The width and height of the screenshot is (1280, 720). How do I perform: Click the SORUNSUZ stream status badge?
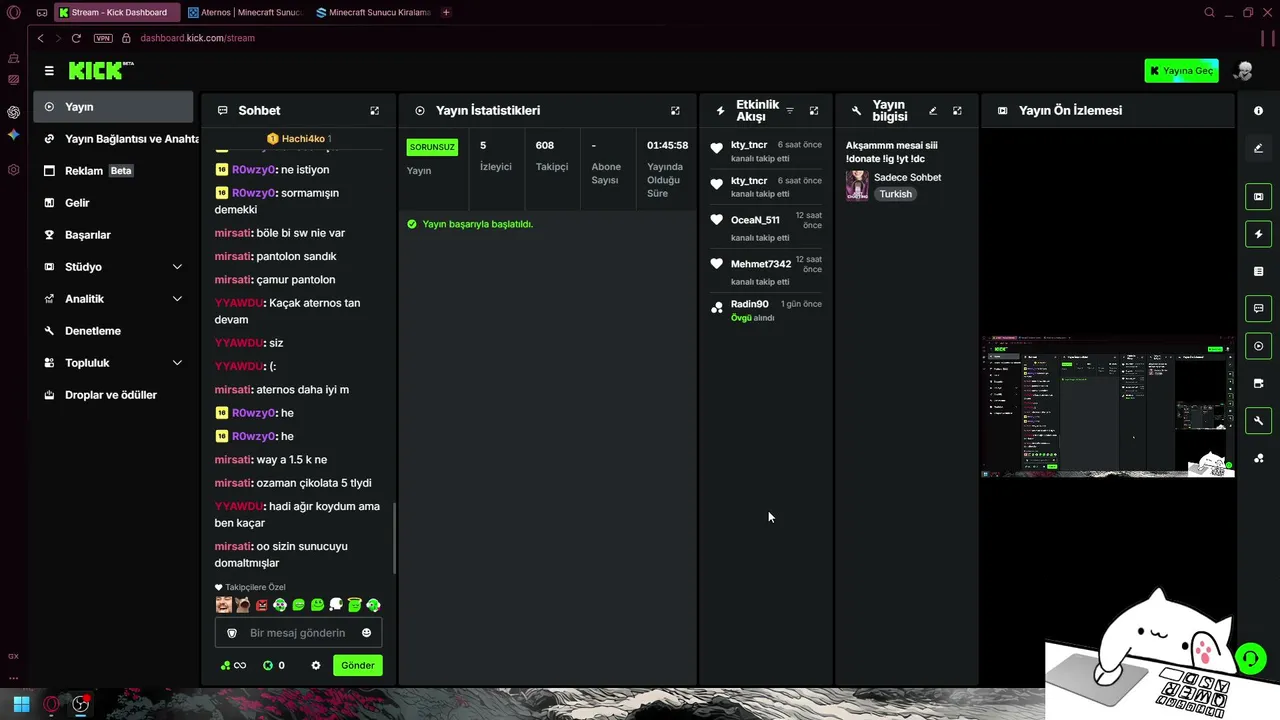coord(432,147)
